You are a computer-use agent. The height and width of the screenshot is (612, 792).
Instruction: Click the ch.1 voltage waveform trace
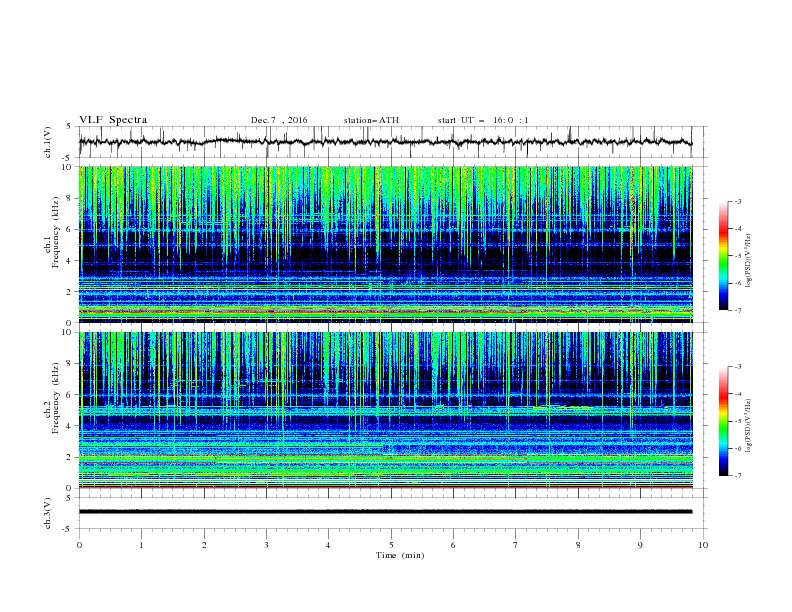(x=385, y=142)
